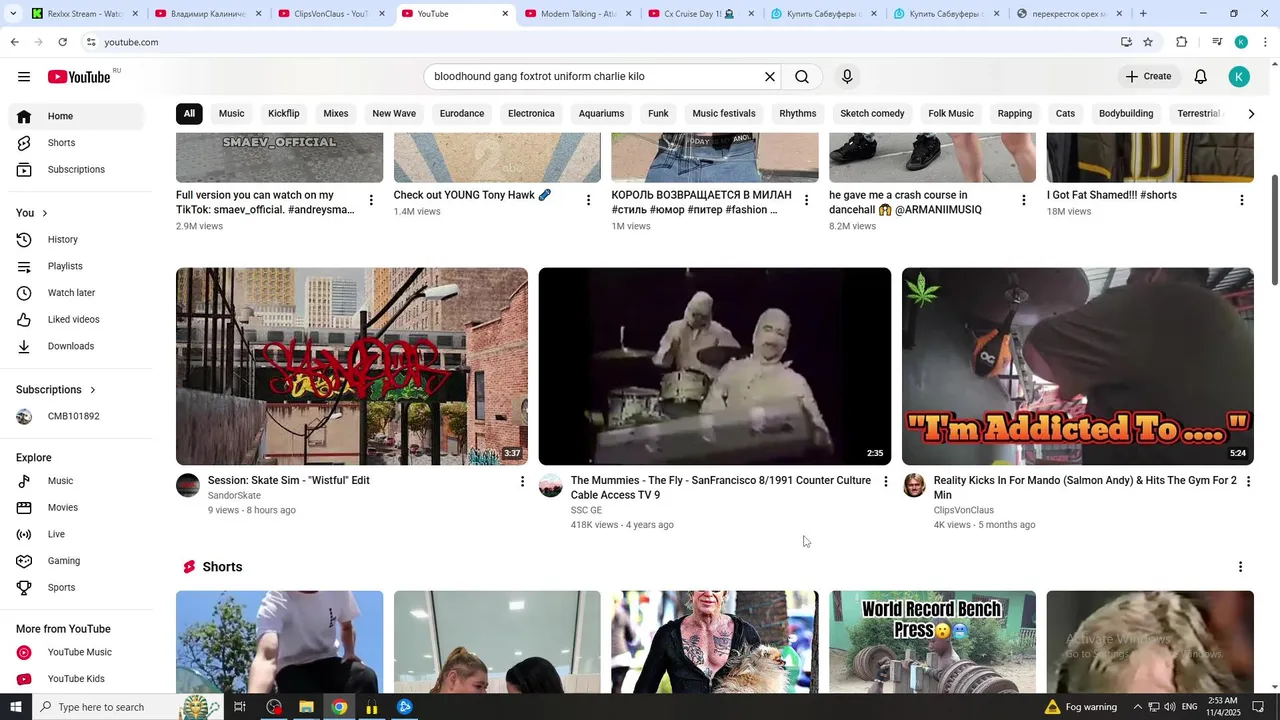This screenshot has height=720, width=1280.
Task: Play World Record Bench Press short
Action: click(932, 641)
